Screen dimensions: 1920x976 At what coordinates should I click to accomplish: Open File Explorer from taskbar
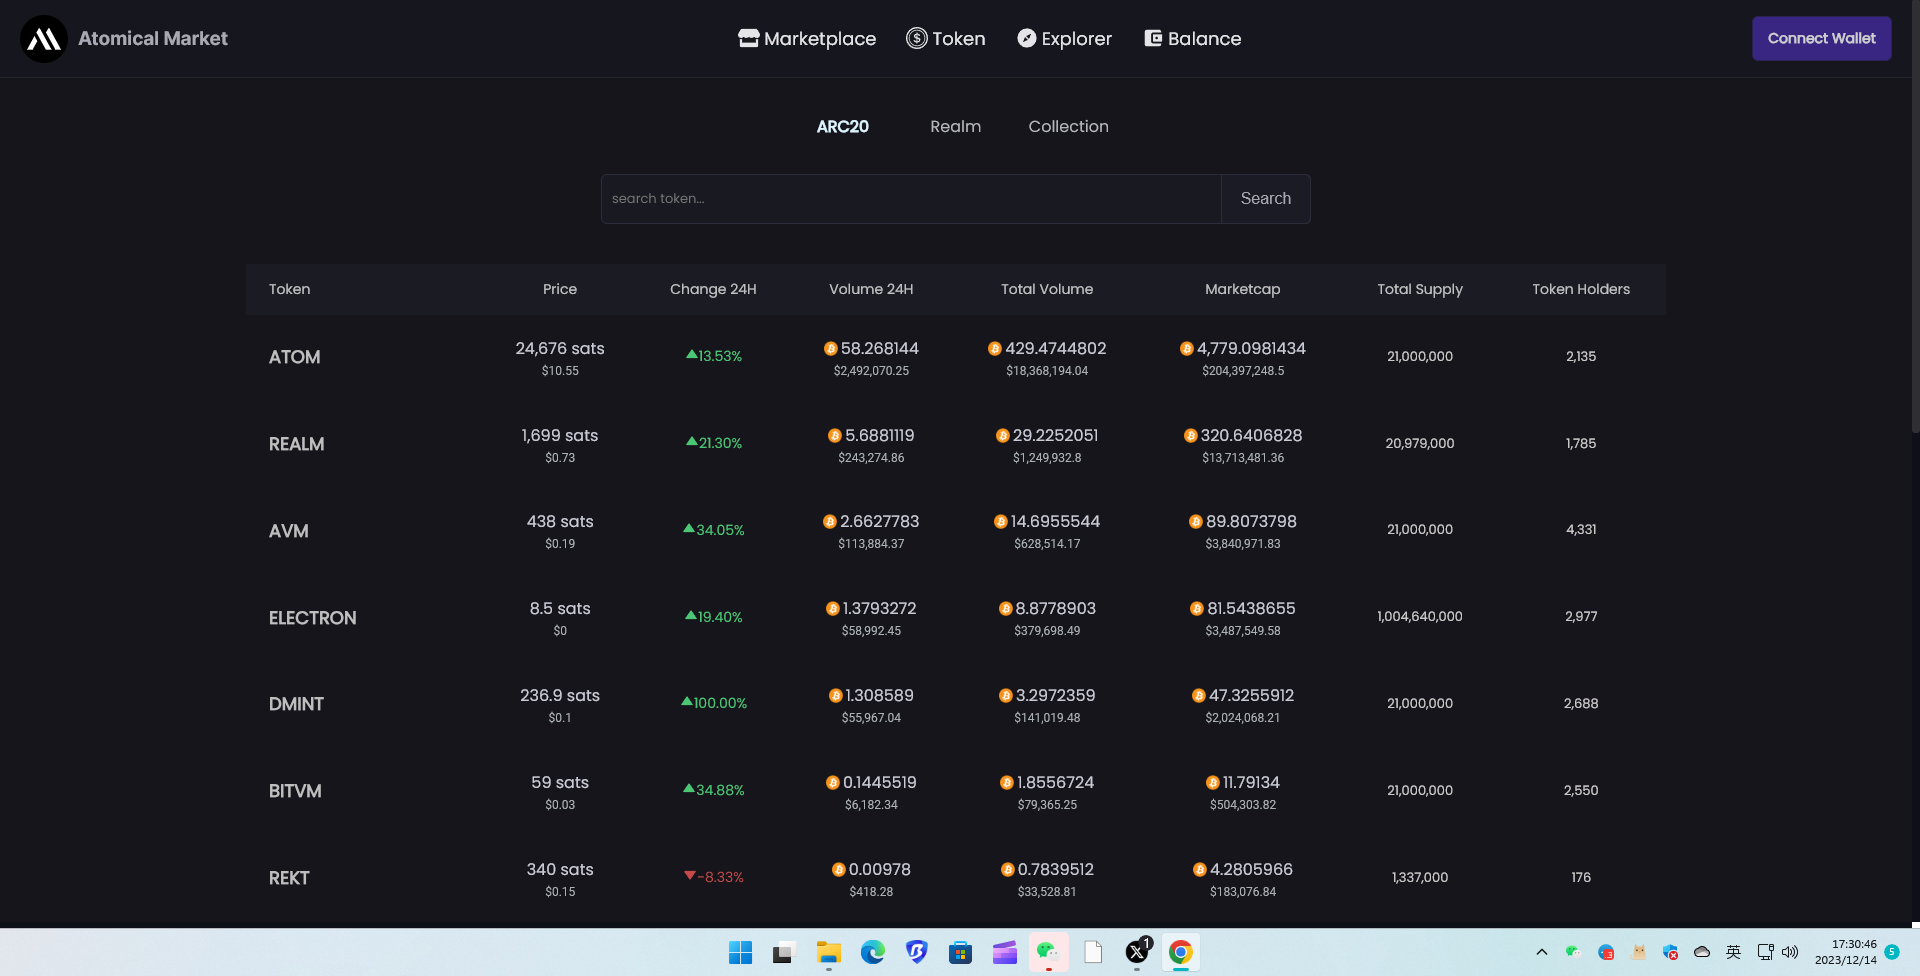(x=828, y=953)
